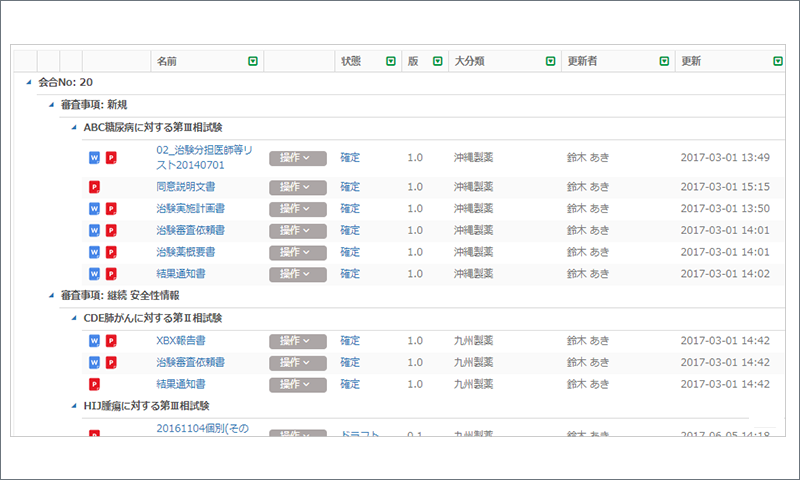Open the 治験実施計画書 document link
800x480 pixels.
pos(190,209)
